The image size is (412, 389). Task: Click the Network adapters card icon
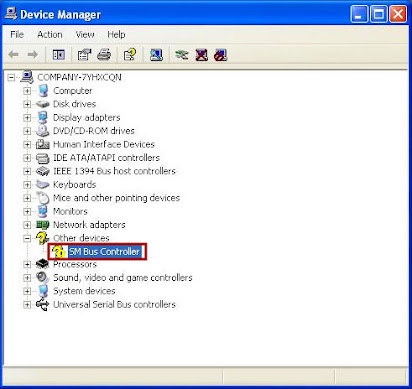(43, 225)
